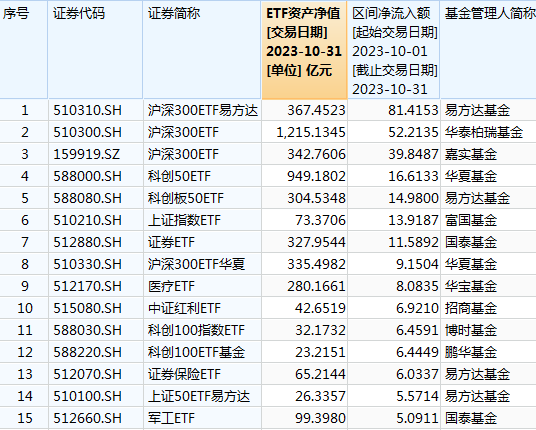Click the name 军工ETF
This screenshot has width=536, height=430.
point(171,418)
